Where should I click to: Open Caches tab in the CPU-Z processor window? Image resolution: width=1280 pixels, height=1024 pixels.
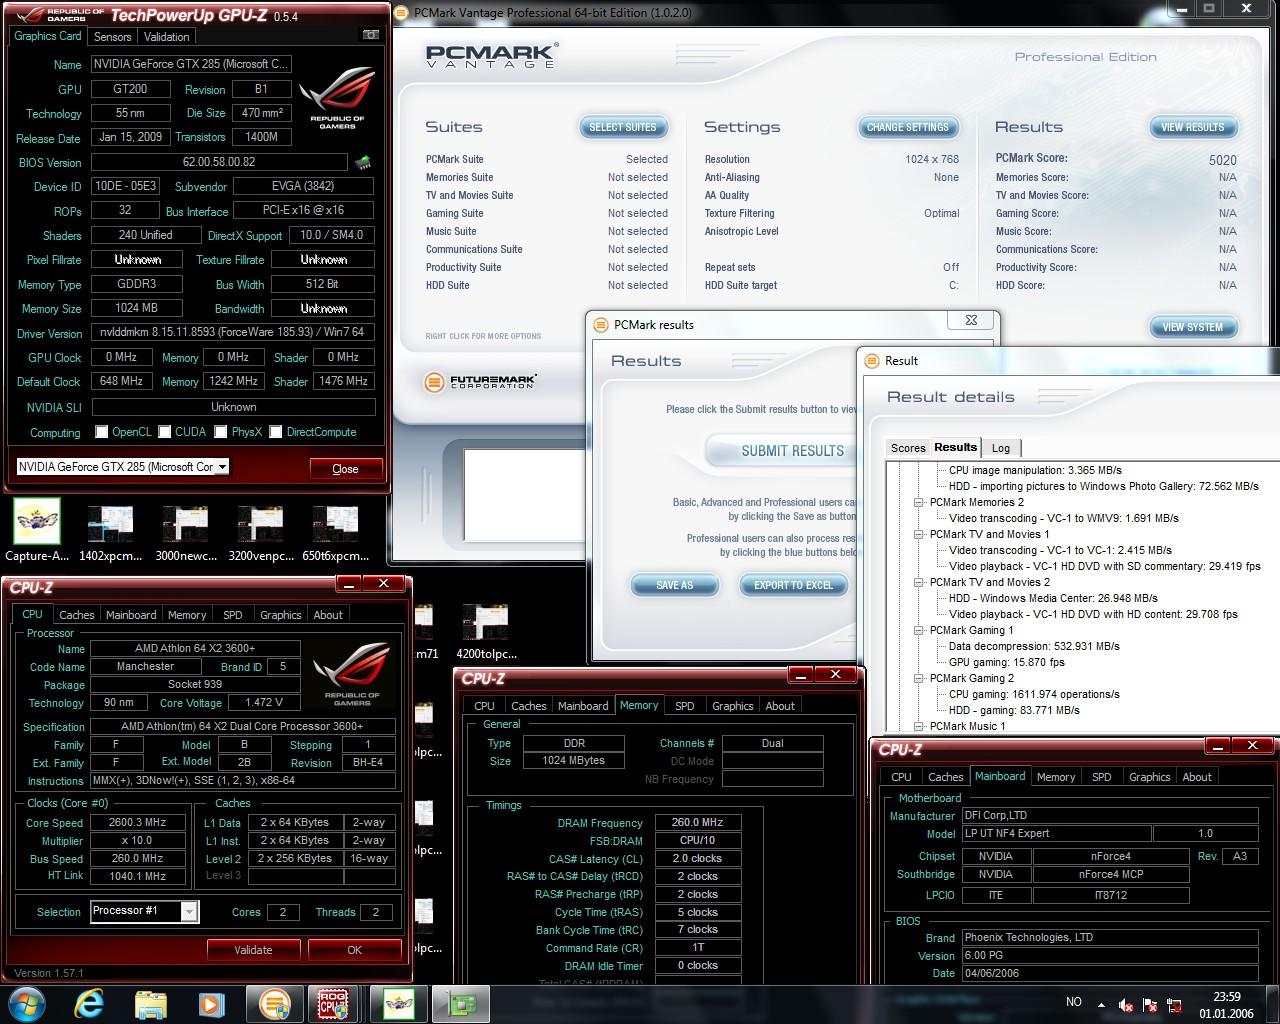76,615
